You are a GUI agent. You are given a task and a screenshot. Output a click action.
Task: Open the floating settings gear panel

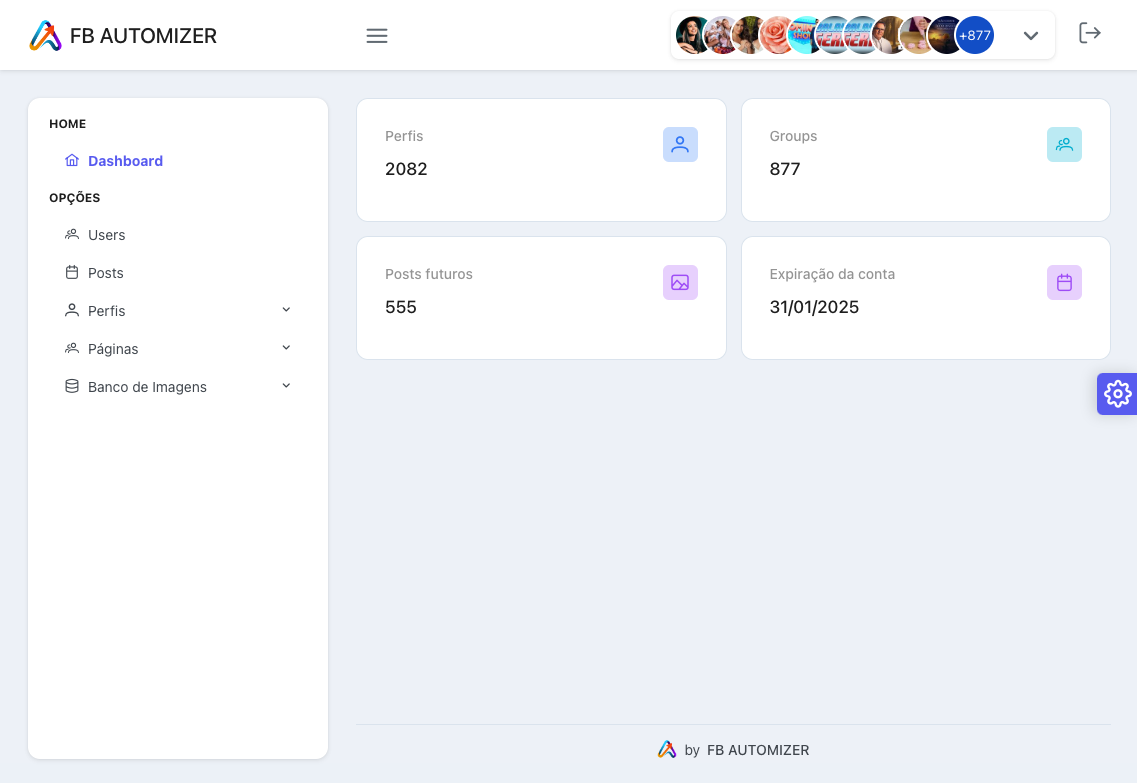click(1117, 394)
